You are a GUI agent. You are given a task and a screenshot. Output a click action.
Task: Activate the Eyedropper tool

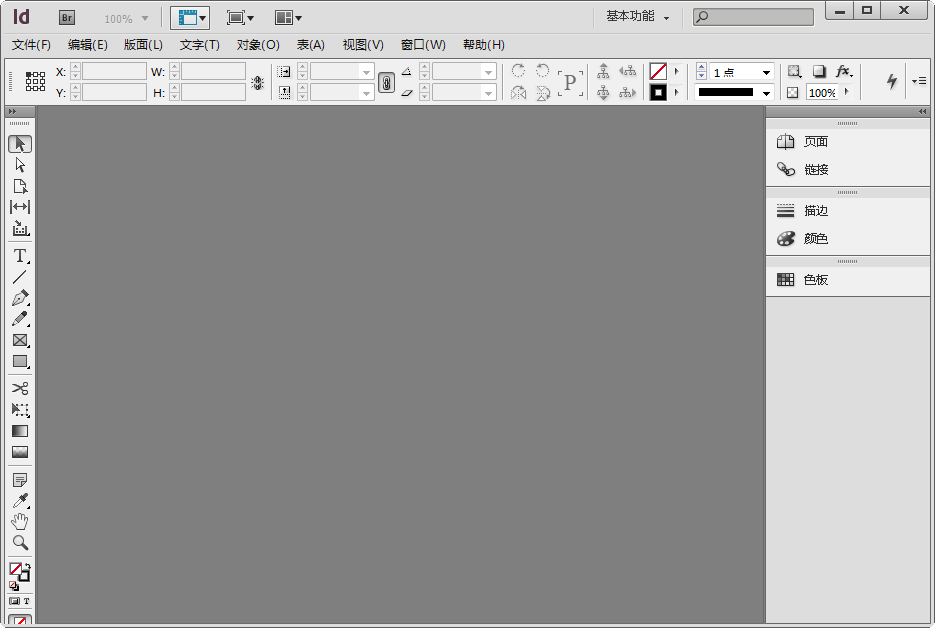pos(20,500)
